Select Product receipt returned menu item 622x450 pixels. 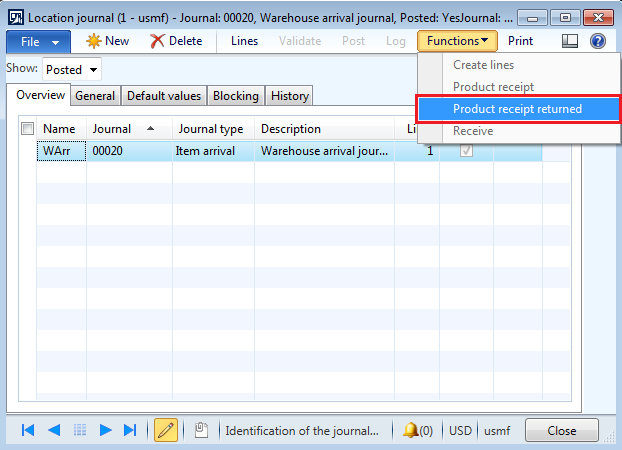tap(517, 109)
